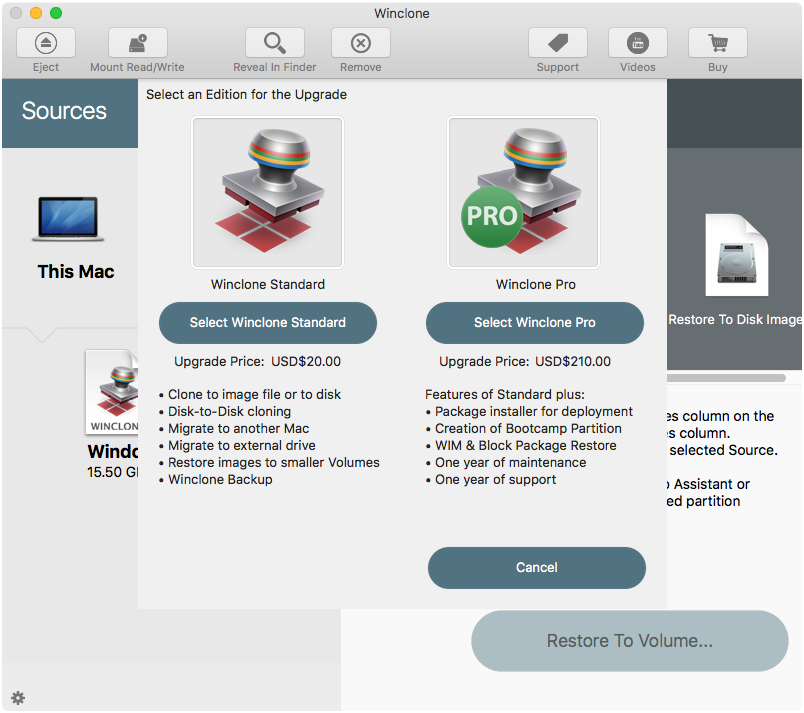Click 'Restore images to smaller Volumes' text
The image size is (804, 713).
coord(274,462)
